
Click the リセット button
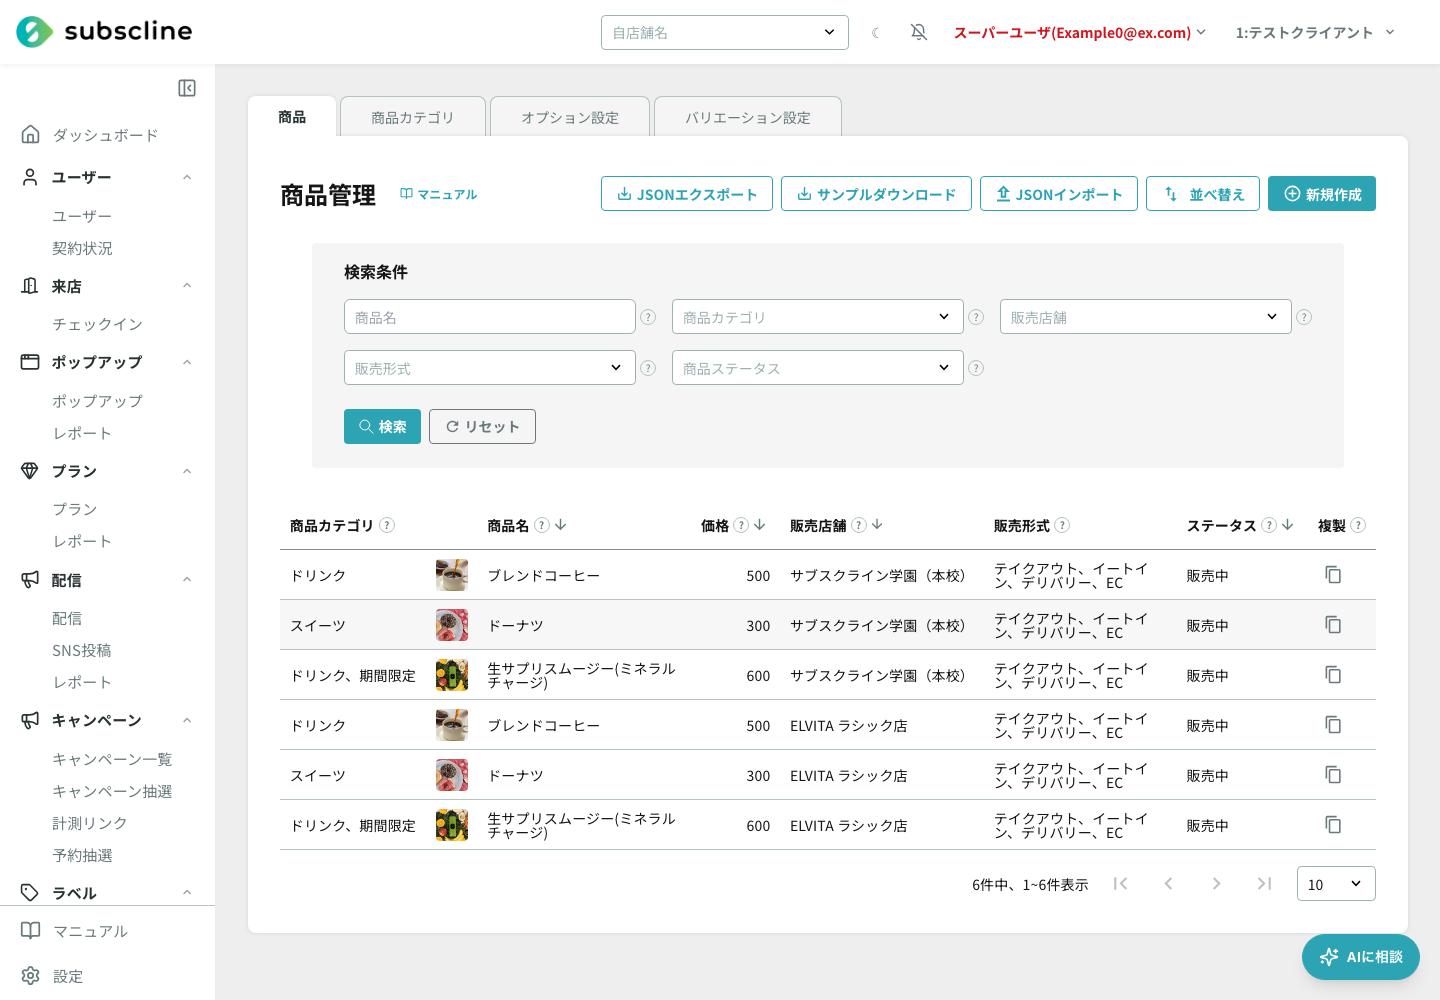coord(482,426)
